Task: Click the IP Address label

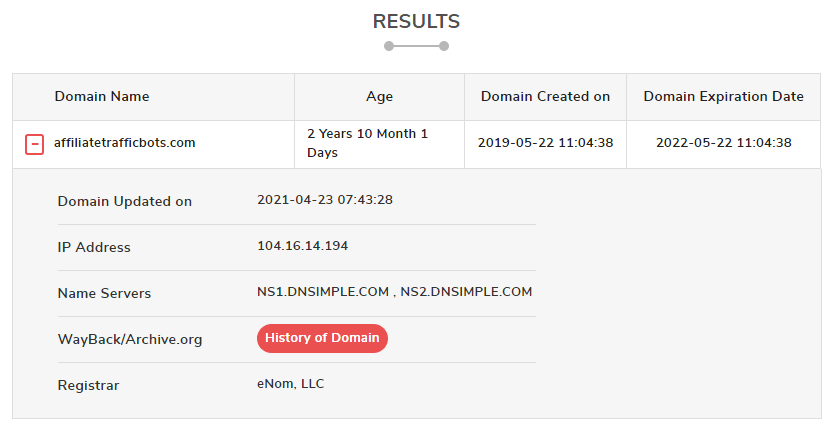Action: click(x=94, y=247)
